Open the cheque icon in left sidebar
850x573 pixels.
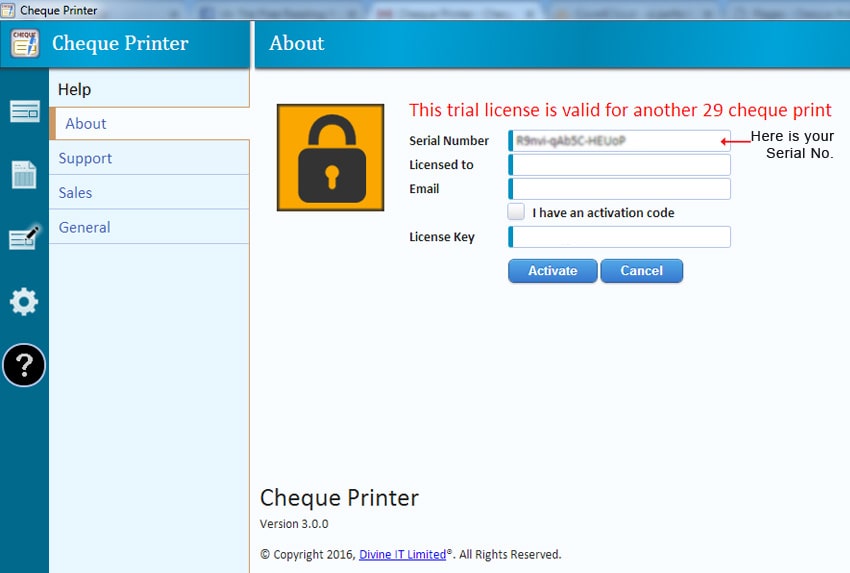[24, 111]
